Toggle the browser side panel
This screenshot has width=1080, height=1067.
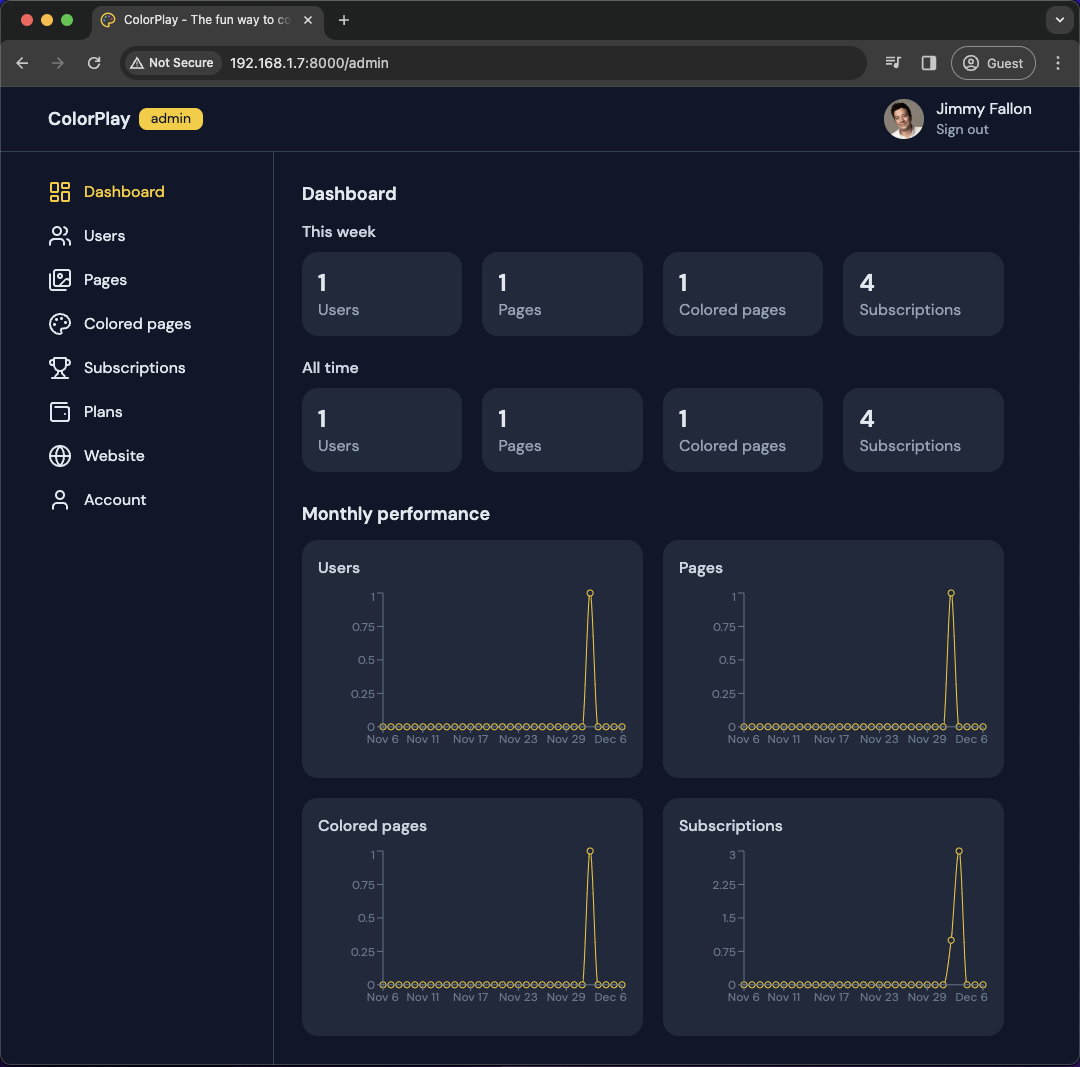coord(928,62)
